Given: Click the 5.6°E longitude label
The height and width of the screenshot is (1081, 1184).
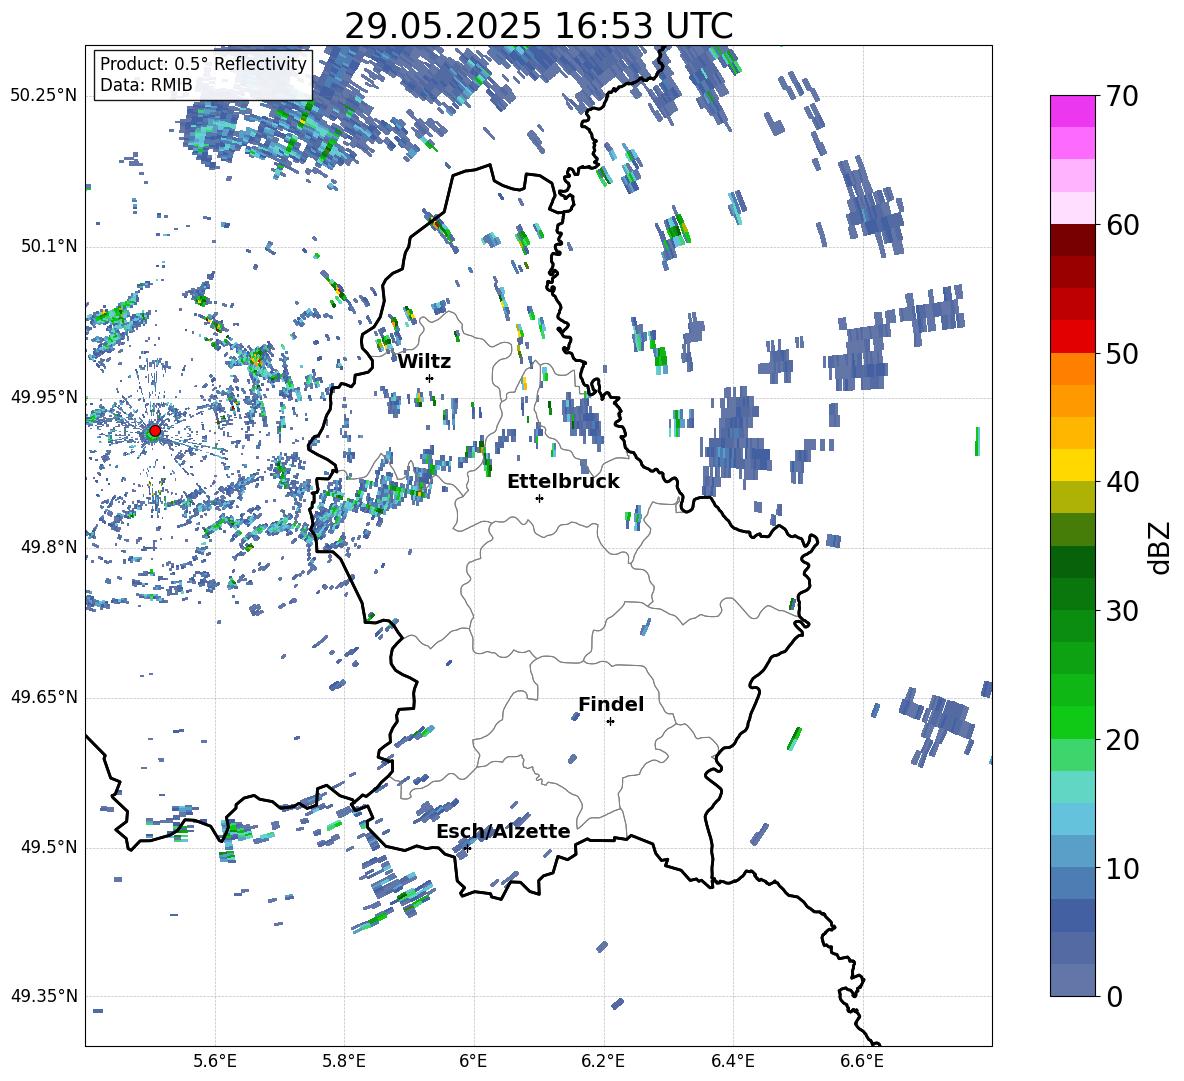Looking at the screenshot, I should pyautogui.click(x=215, y=1062).
